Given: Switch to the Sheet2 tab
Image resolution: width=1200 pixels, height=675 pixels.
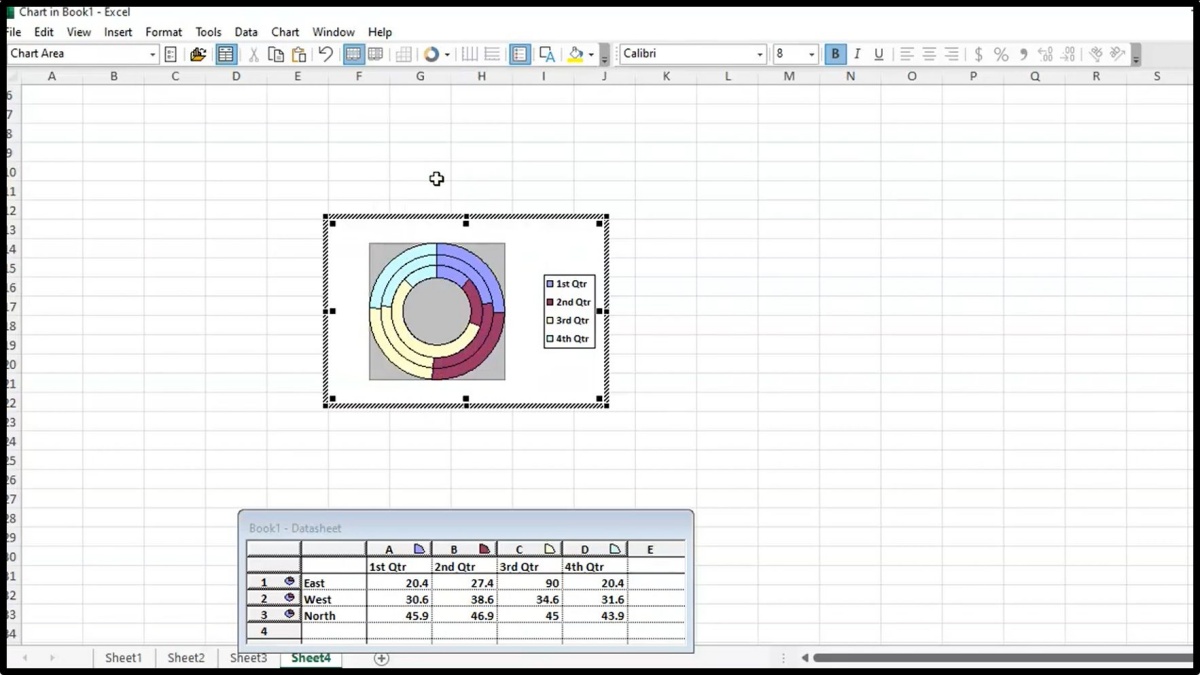Looking at the screenshot, I should coord(186,657).
